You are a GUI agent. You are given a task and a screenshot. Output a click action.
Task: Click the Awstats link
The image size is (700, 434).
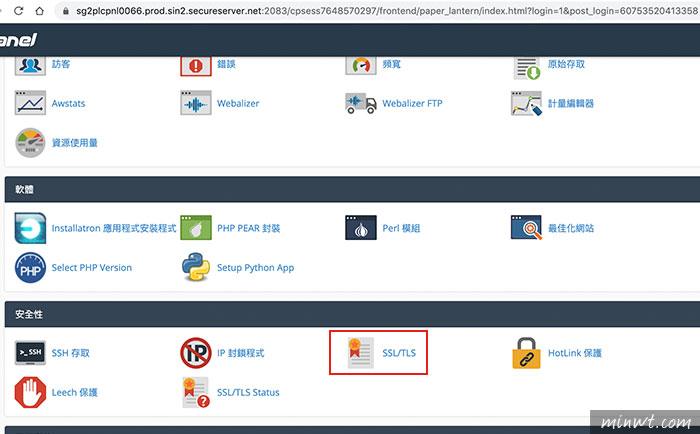[68, 104]
